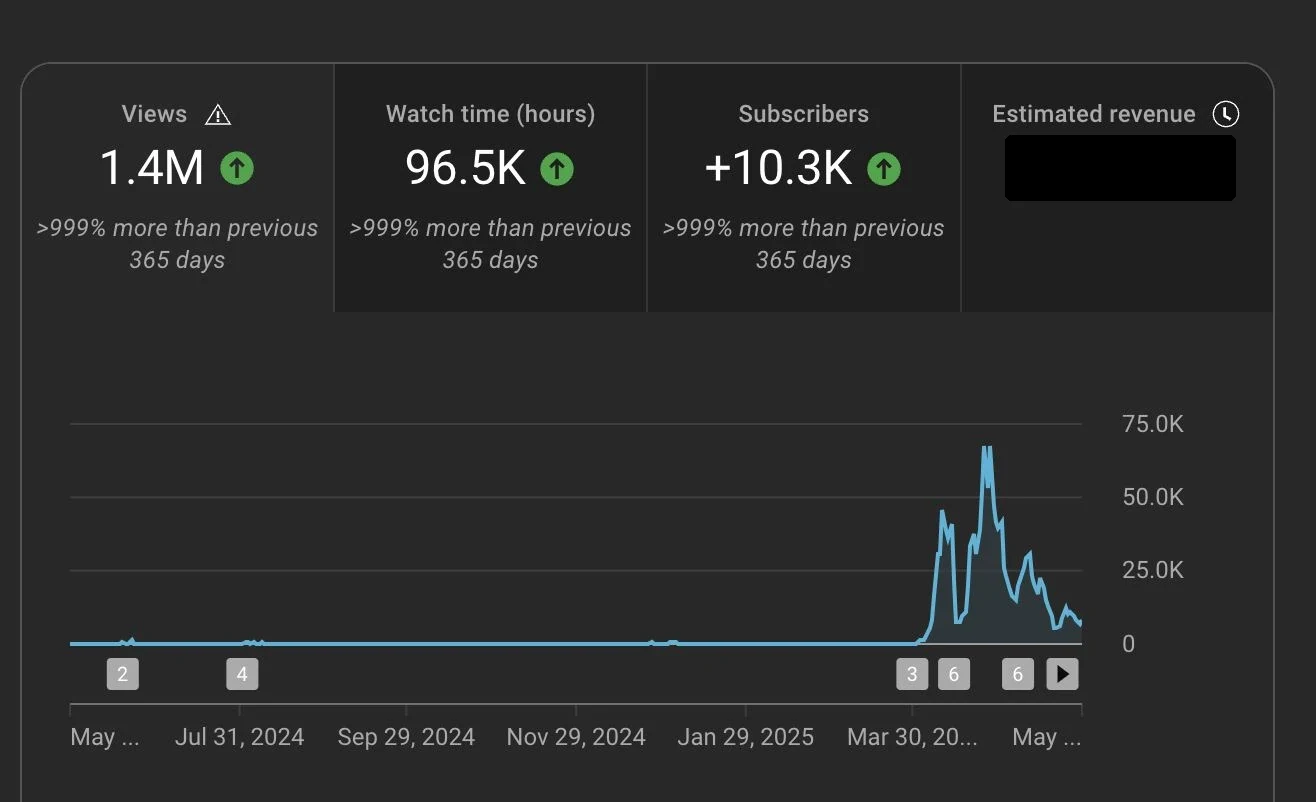
Task: Click the 25.0K axis label
Action: 1153,570
